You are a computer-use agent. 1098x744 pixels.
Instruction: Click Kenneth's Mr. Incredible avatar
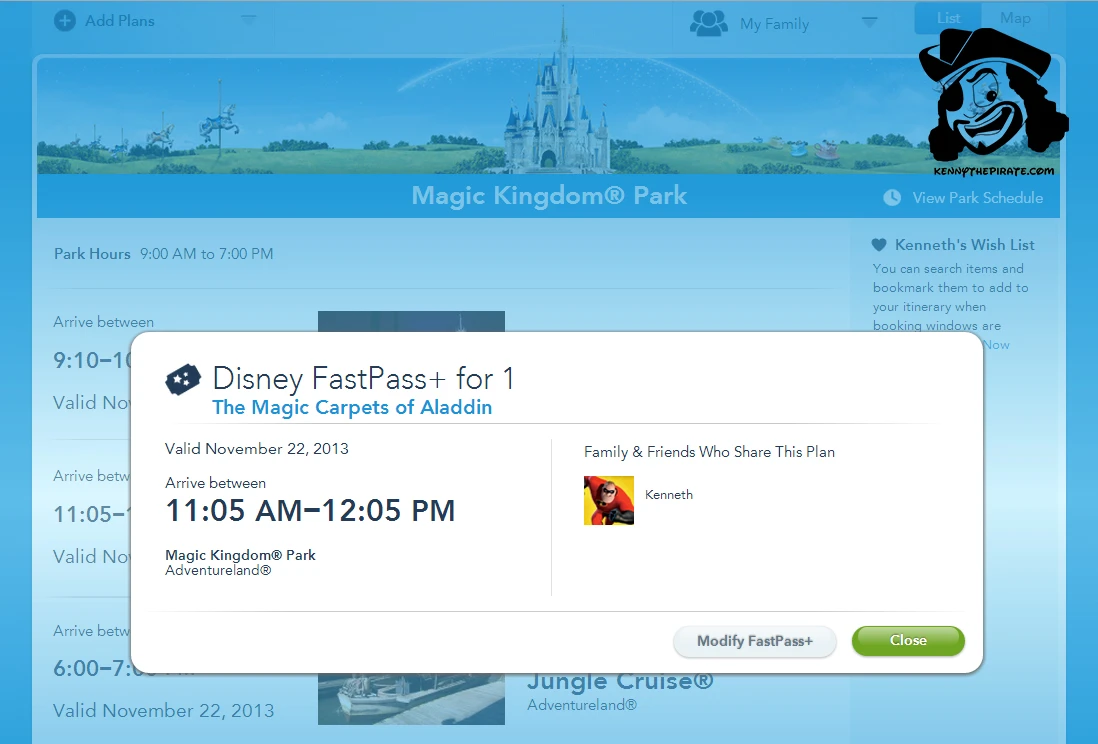click(609, 500)
